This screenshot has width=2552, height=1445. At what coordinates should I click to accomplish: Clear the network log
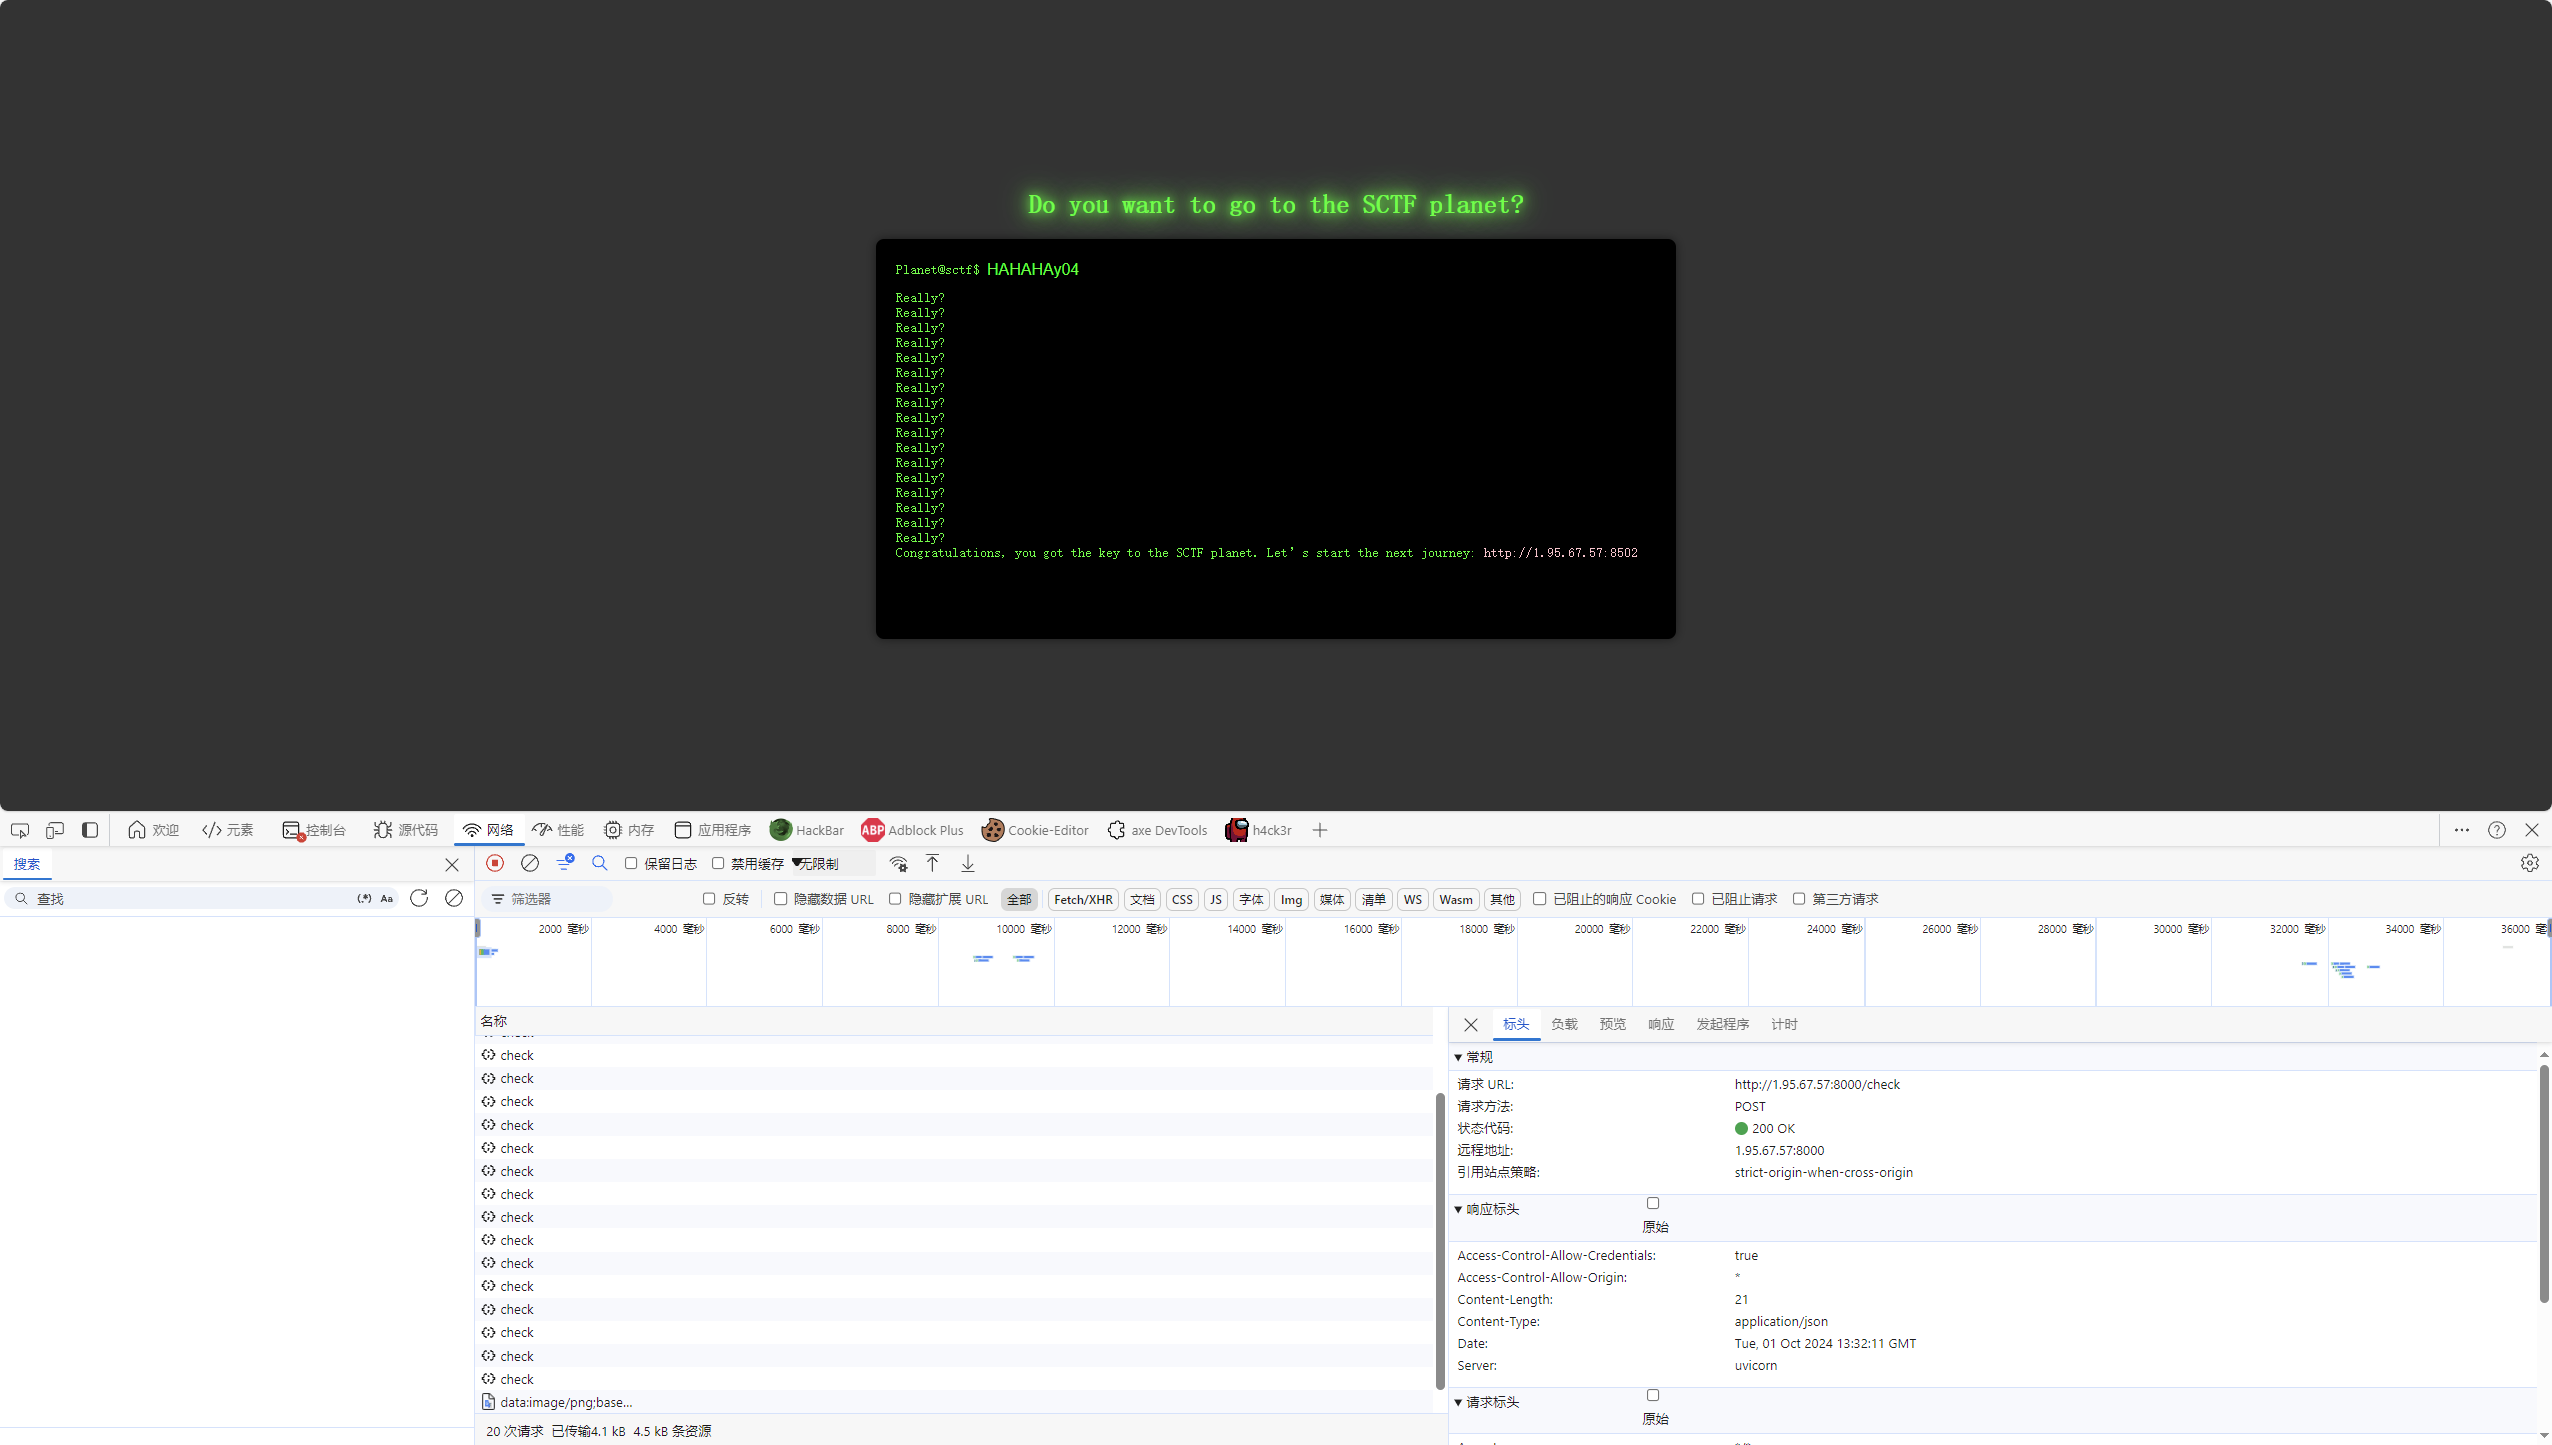tap(530, 863)
